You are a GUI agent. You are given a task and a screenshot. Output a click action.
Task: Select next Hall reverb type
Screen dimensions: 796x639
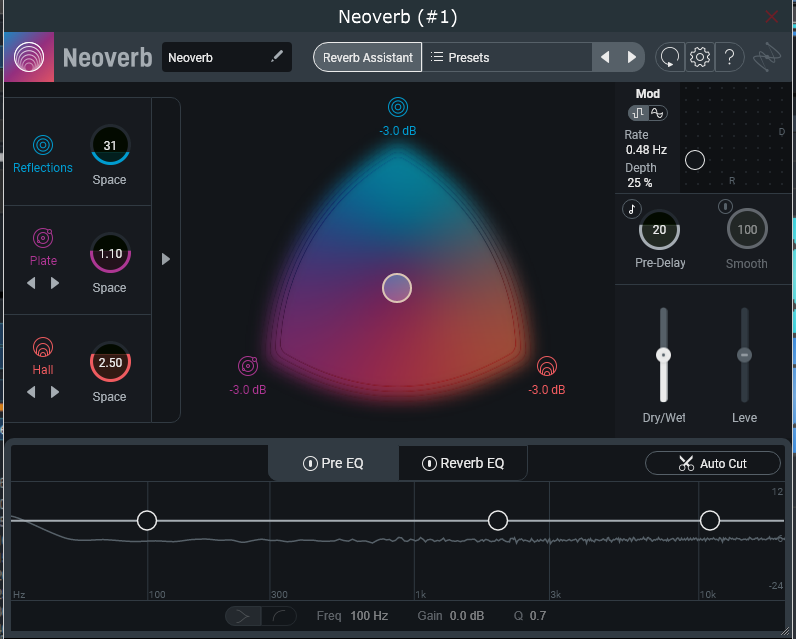click(55, 392)
